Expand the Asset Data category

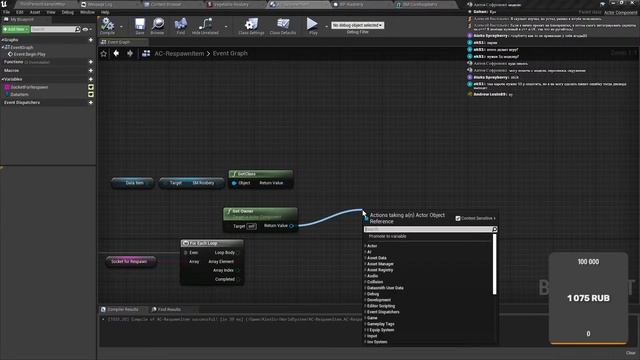coord(365,258)
